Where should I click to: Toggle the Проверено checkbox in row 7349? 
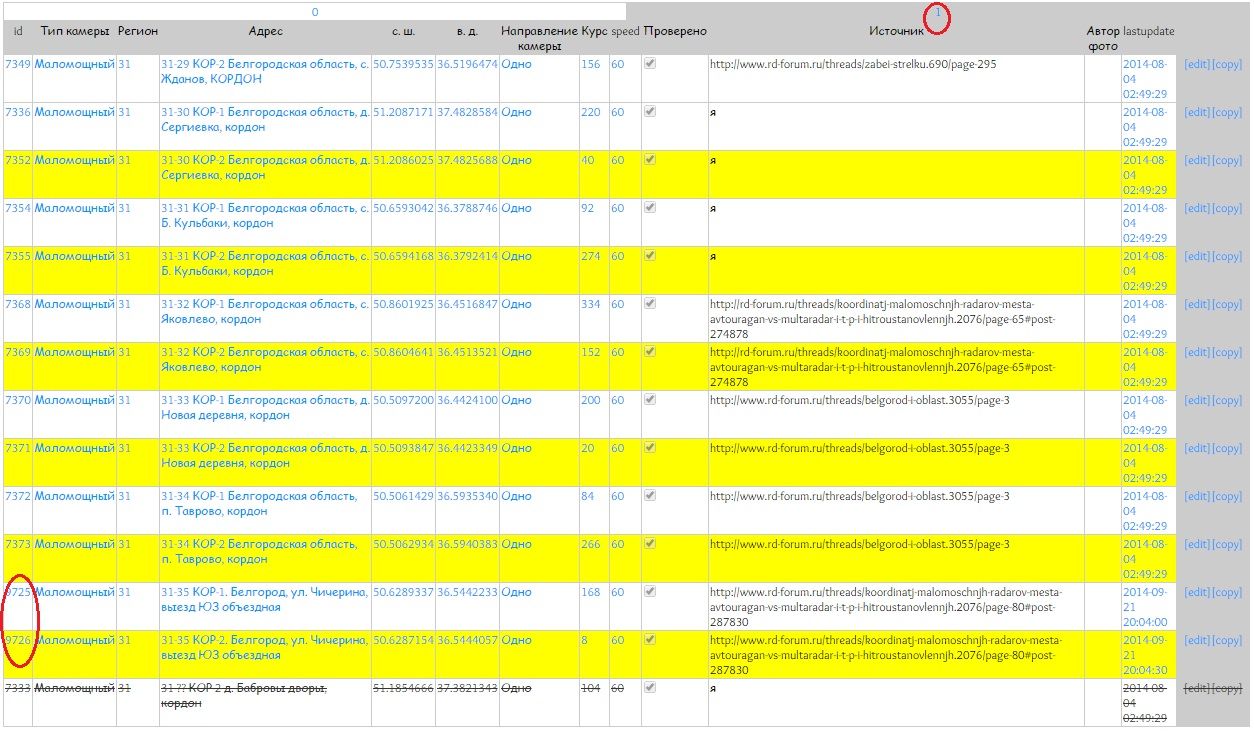click(x=650, y=63)
